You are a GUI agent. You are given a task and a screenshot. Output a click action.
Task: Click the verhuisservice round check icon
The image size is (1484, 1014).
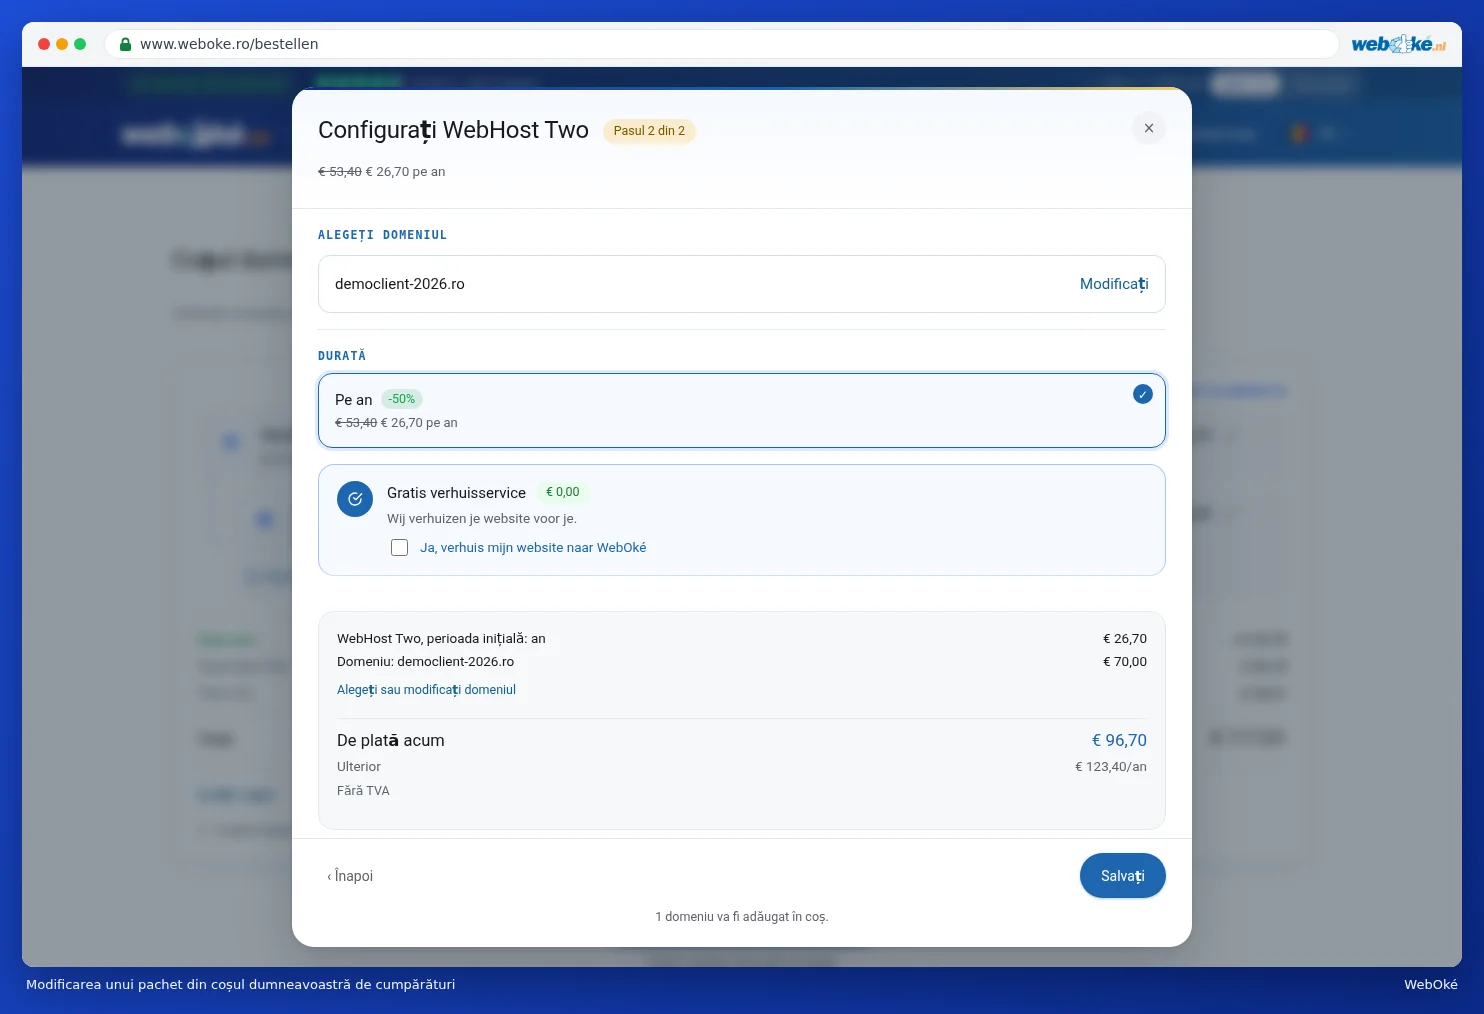coord(355,499)
